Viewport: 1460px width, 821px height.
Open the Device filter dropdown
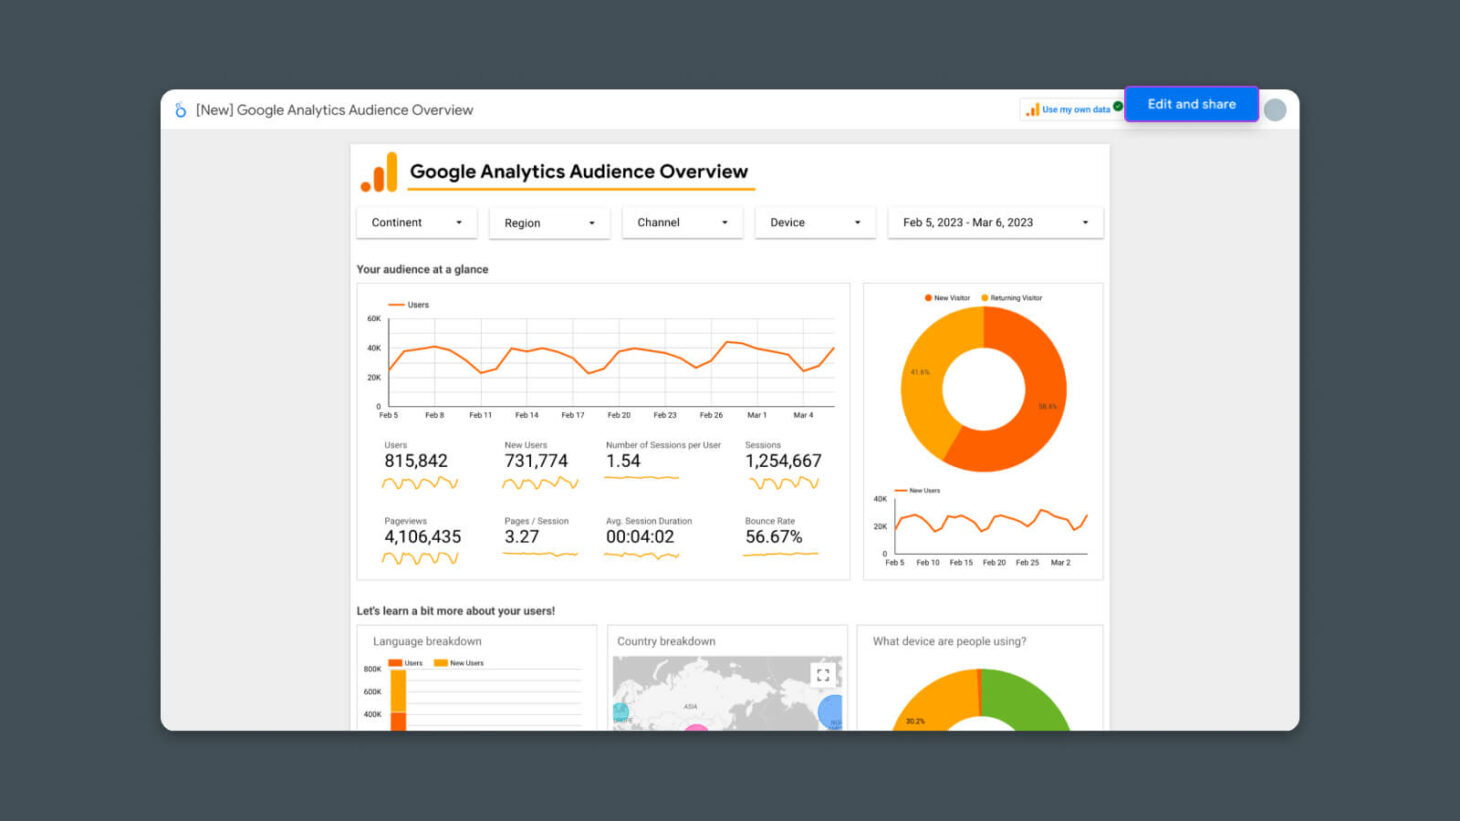tap(815, 222)
